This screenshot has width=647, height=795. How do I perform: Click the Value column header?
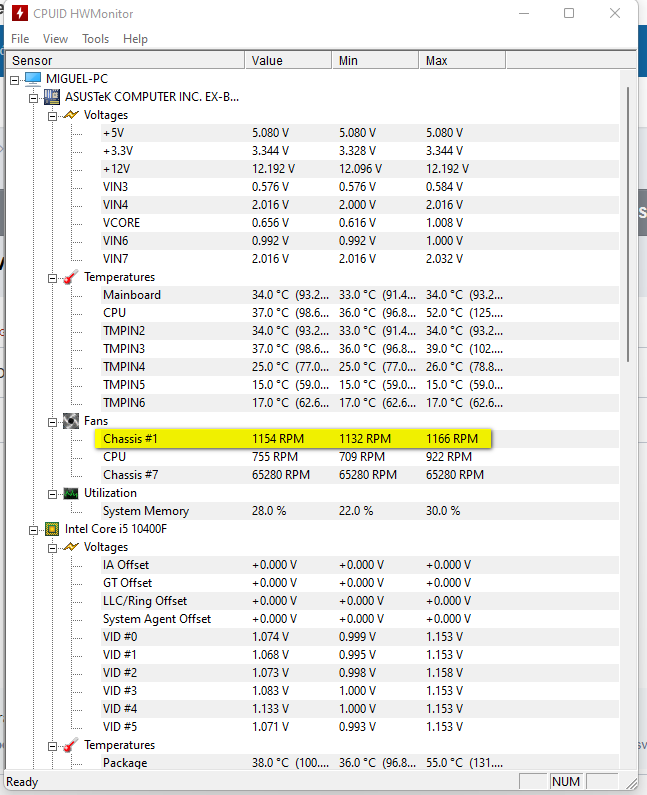click(288, 60)
